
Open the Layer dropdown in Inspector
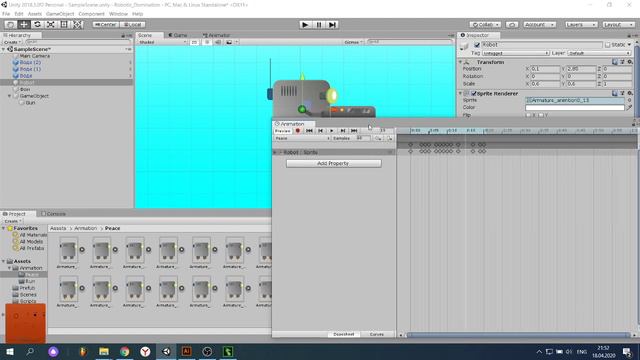pos(599,53)
